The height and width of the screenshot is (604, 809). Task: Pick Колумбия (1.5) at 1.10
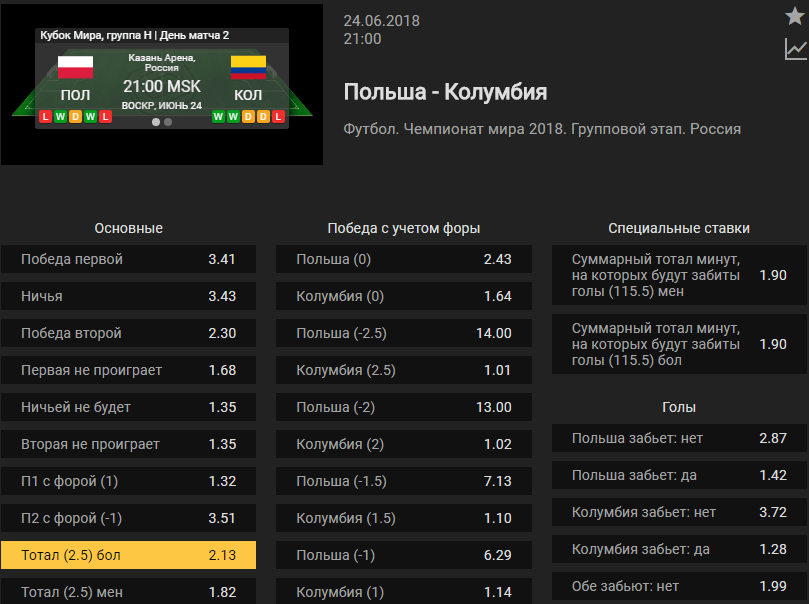(404, 518)
